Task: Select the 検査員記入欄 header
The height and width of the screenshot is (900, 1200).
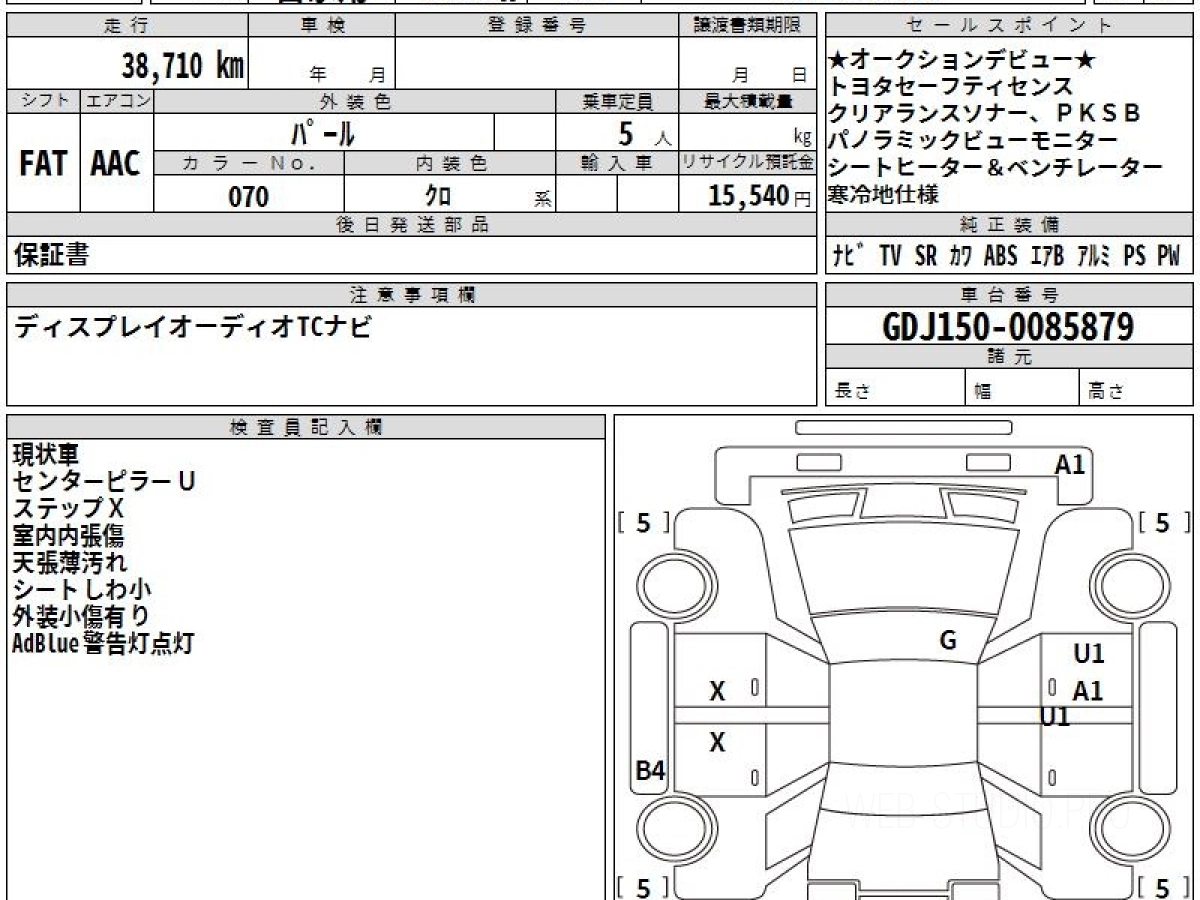Action: (x=306, y=427)
